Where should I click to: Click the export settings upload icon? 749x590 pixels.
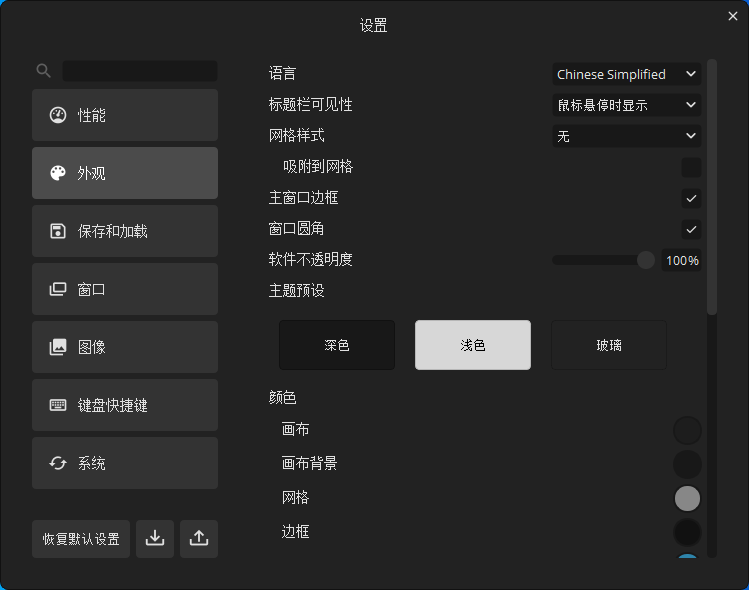199,539
